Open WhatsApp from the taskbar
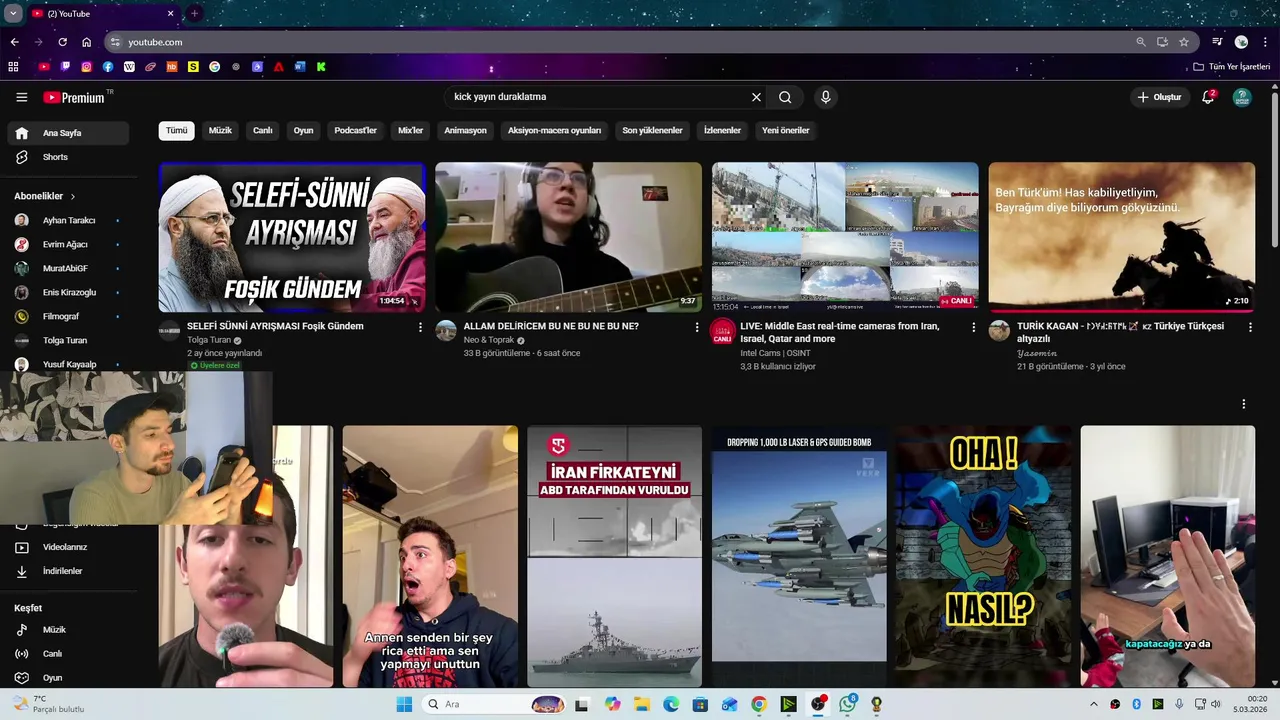This screenshot has width=1280, height=720. [x=848, y=704]
